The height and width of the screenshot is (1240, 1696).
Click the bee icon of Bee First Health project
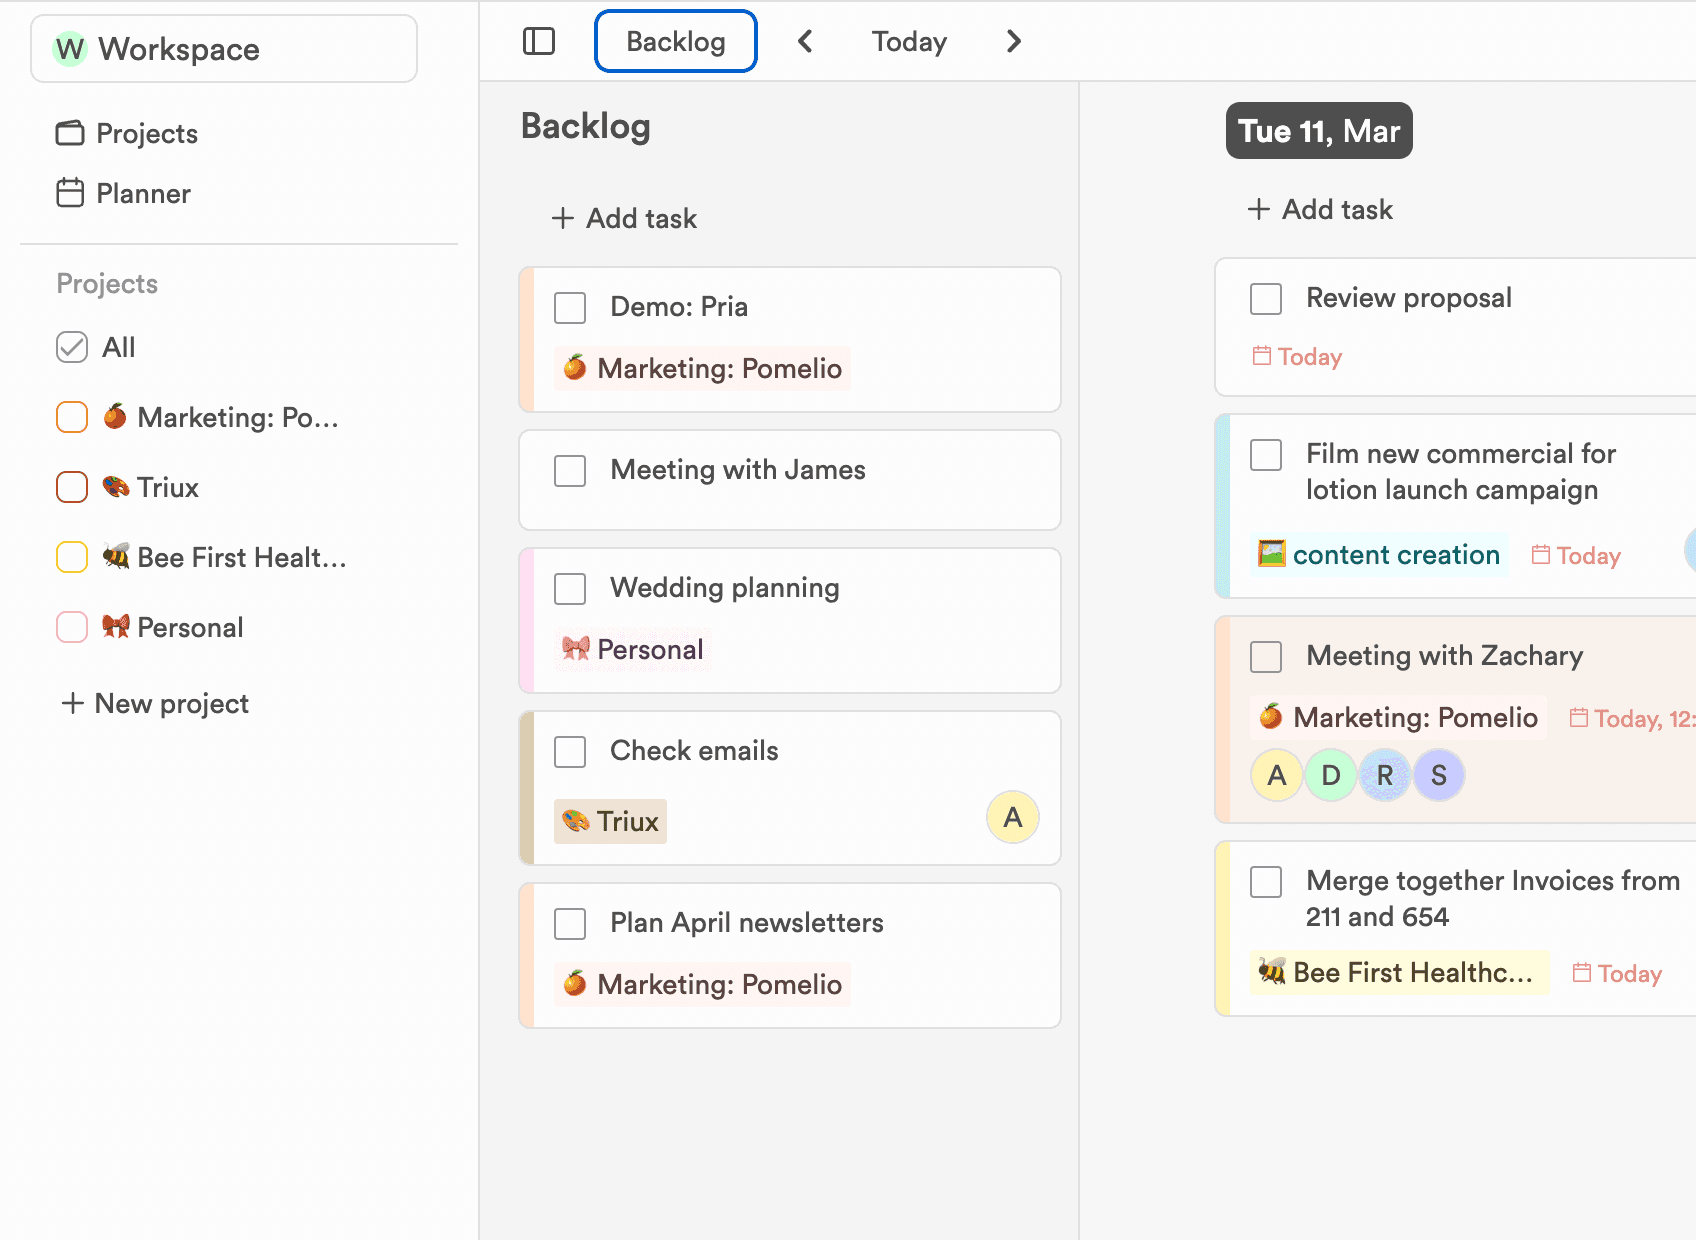[x=116, y=557]
